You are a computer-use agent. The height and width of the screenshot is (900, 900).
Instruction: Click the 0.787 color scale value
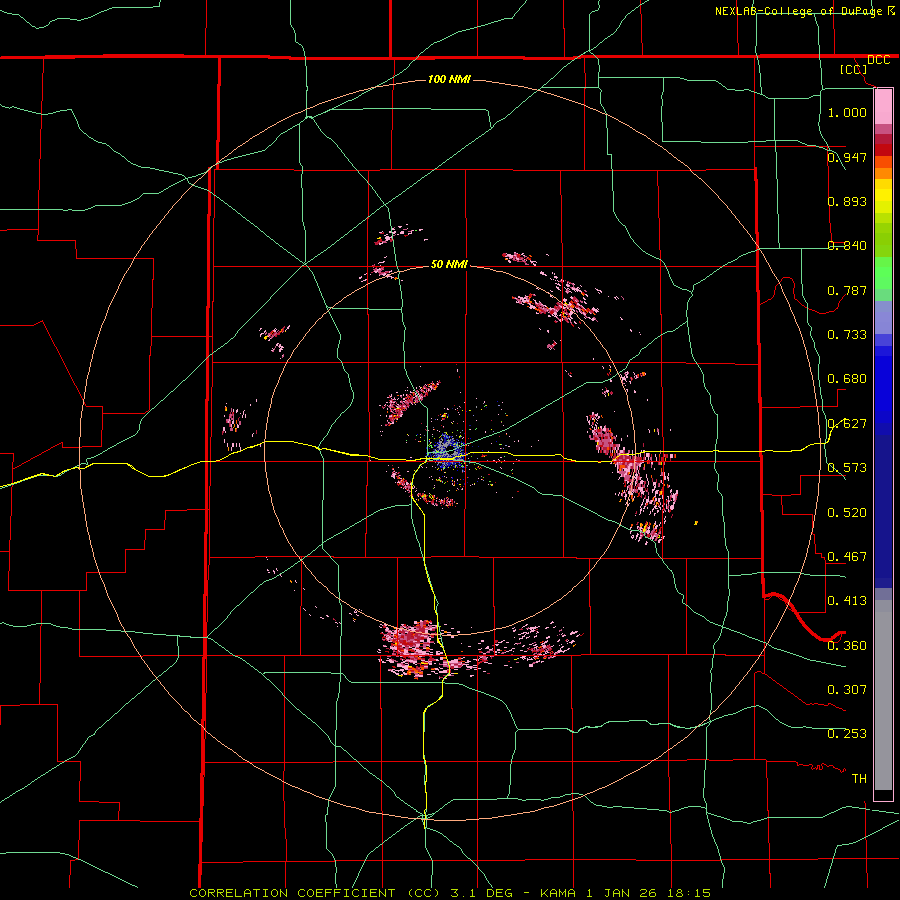tap(847, 290)
